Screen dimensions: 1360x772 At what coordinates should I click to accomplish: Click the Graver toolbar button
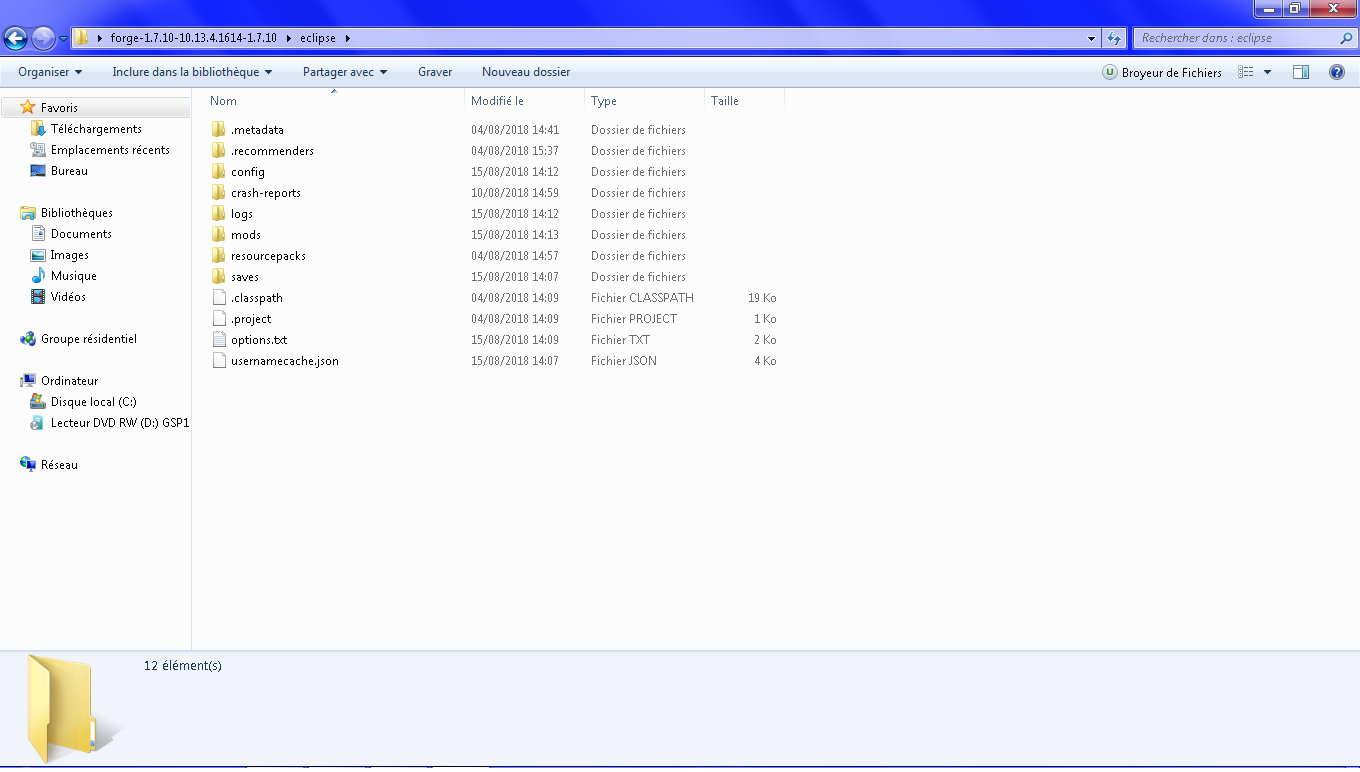435,72
